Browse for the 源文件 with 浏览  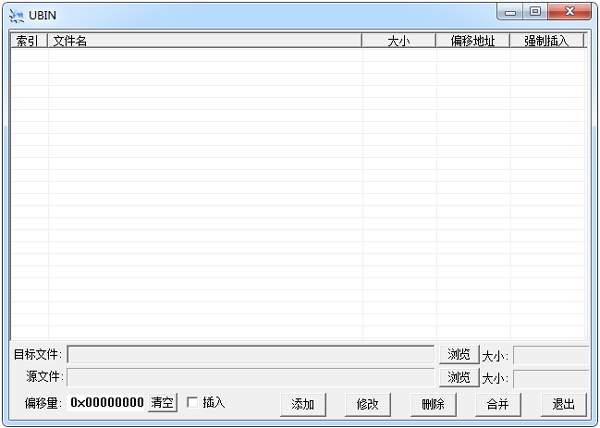[459, 377]
